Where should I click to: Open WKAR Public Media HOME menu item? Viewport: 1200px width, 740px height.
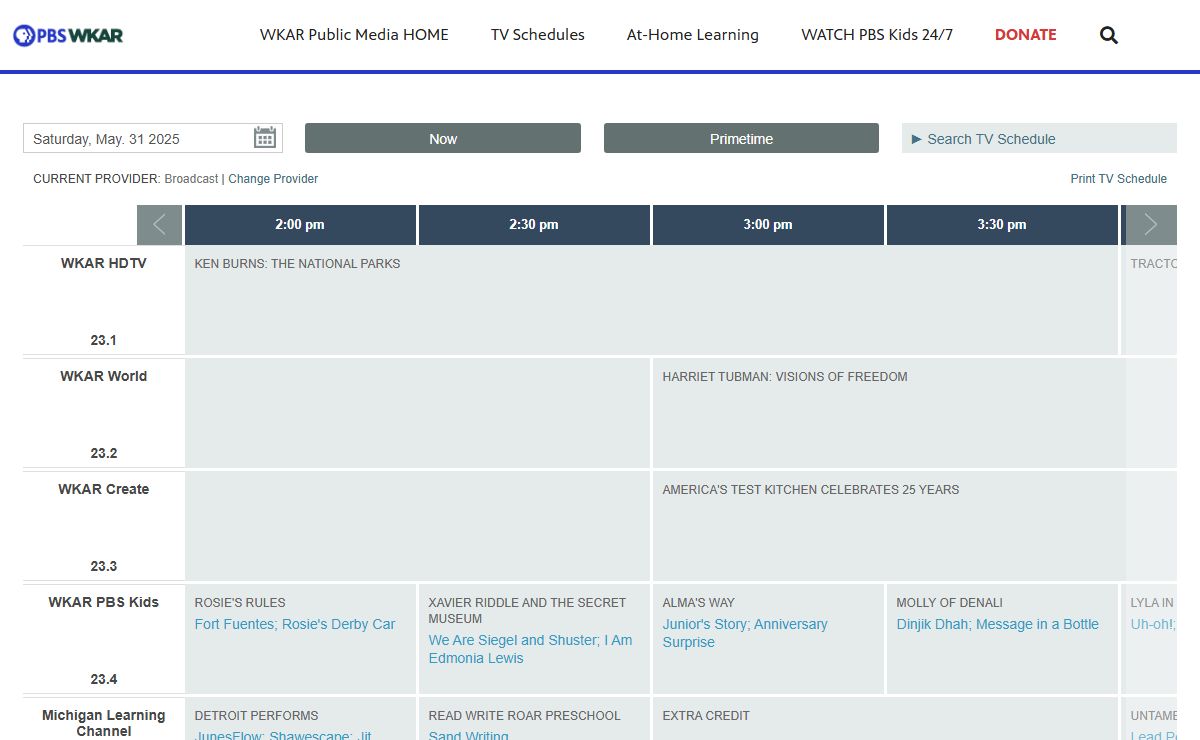[354, 35]
